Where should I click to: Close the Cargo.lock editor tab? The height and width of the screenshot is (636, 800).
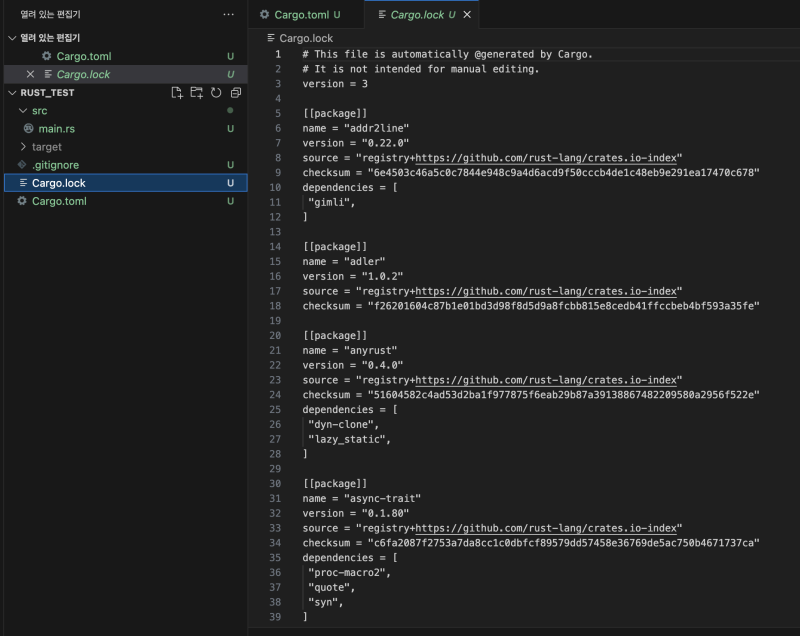(467, 15)
